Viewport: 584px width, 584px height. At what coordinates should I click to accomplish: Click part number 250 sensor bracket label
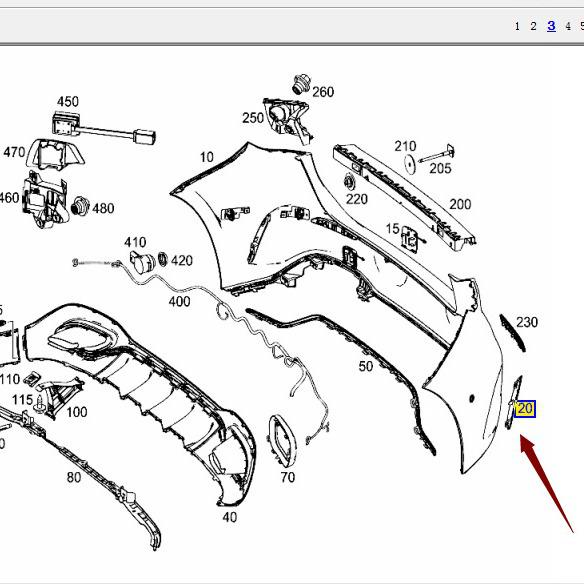[253, 118]
